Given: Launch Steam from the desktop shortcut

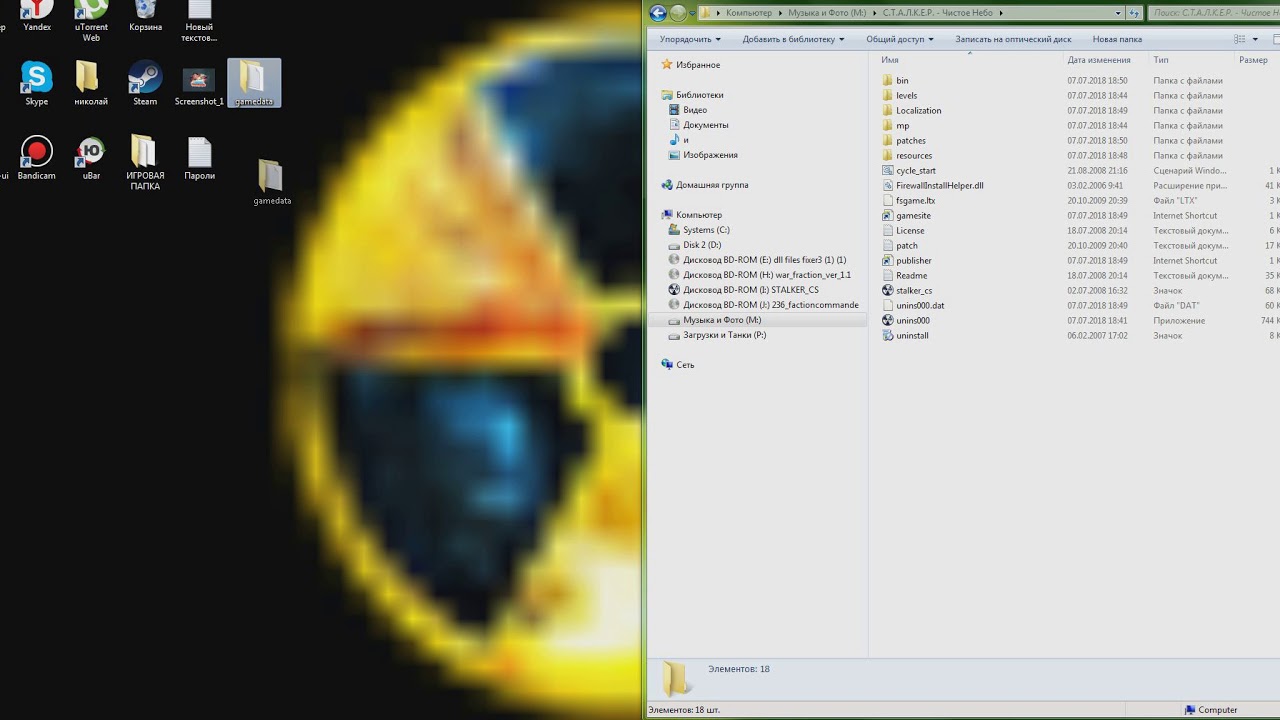Looking at the screenshot, I should (145, 83).
